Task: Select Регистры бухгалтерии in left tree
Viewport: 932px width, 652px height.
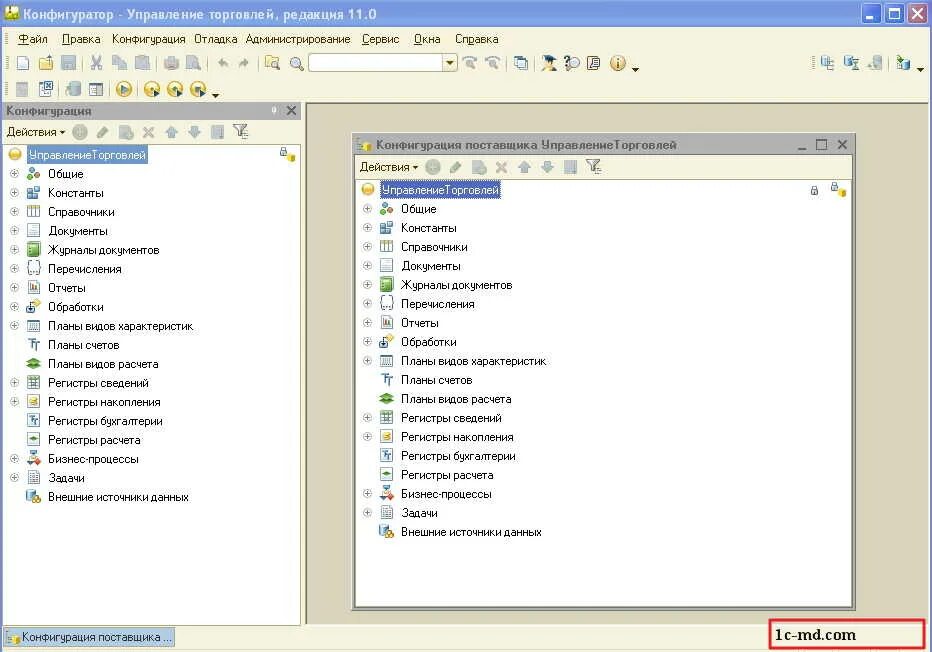Action: (105, 421)
